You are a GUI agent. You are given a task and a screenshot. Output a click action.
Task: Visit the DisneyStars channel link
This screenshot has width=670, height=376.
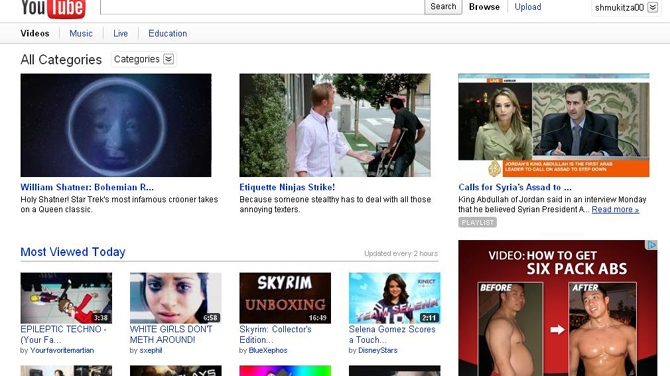coord(378,350)
